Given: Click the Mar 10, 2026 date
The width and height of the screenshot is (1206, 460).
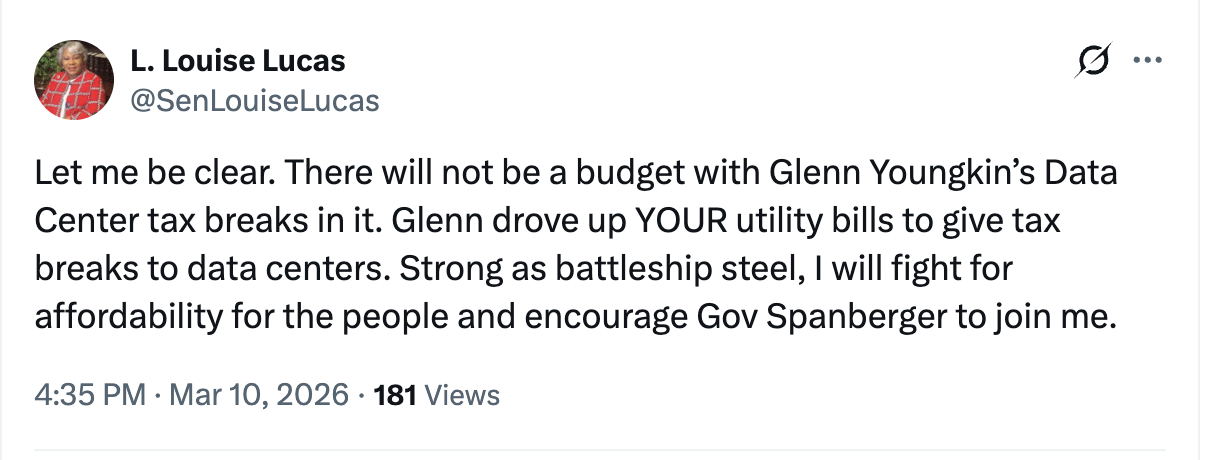Looking at the screenshot, I should [x=258, y=395].
